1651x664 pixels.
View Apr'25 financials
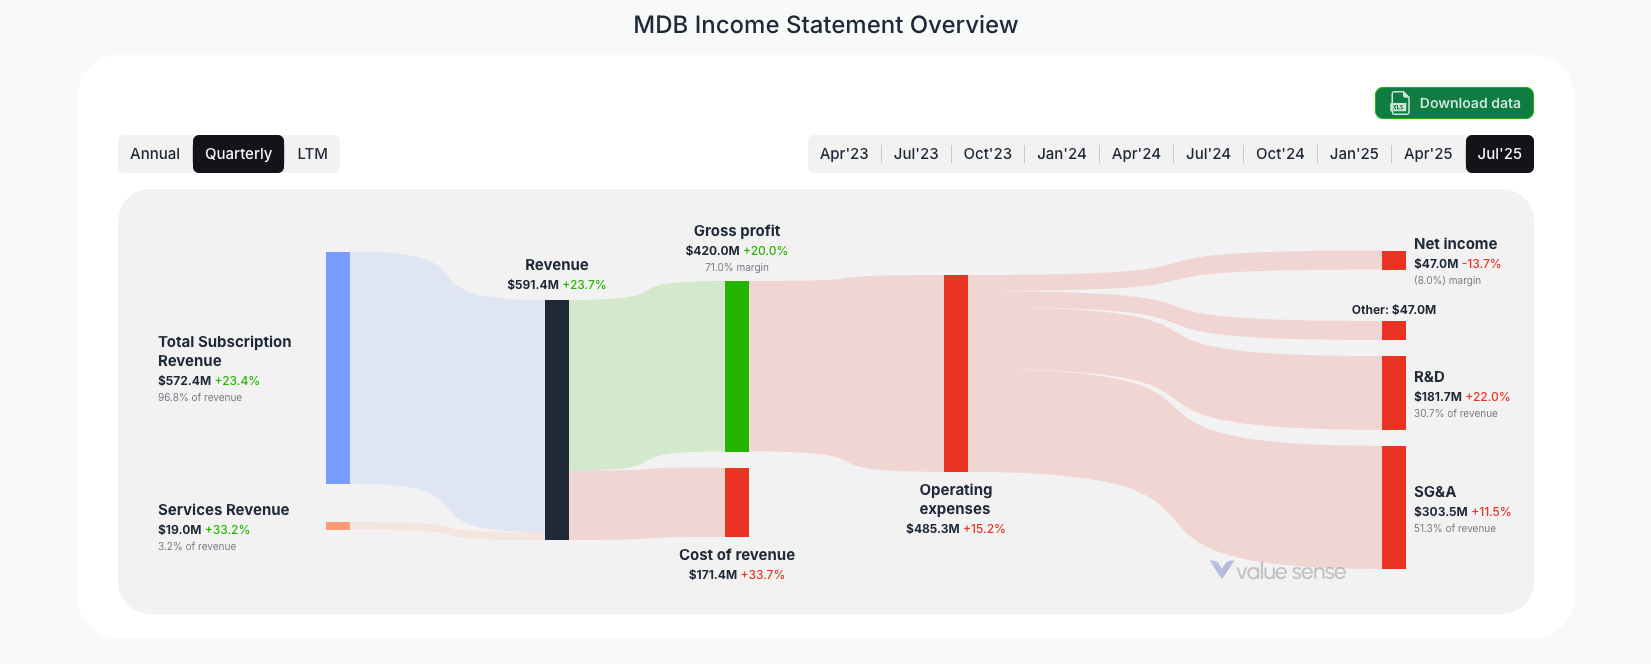pos(1427,153)
